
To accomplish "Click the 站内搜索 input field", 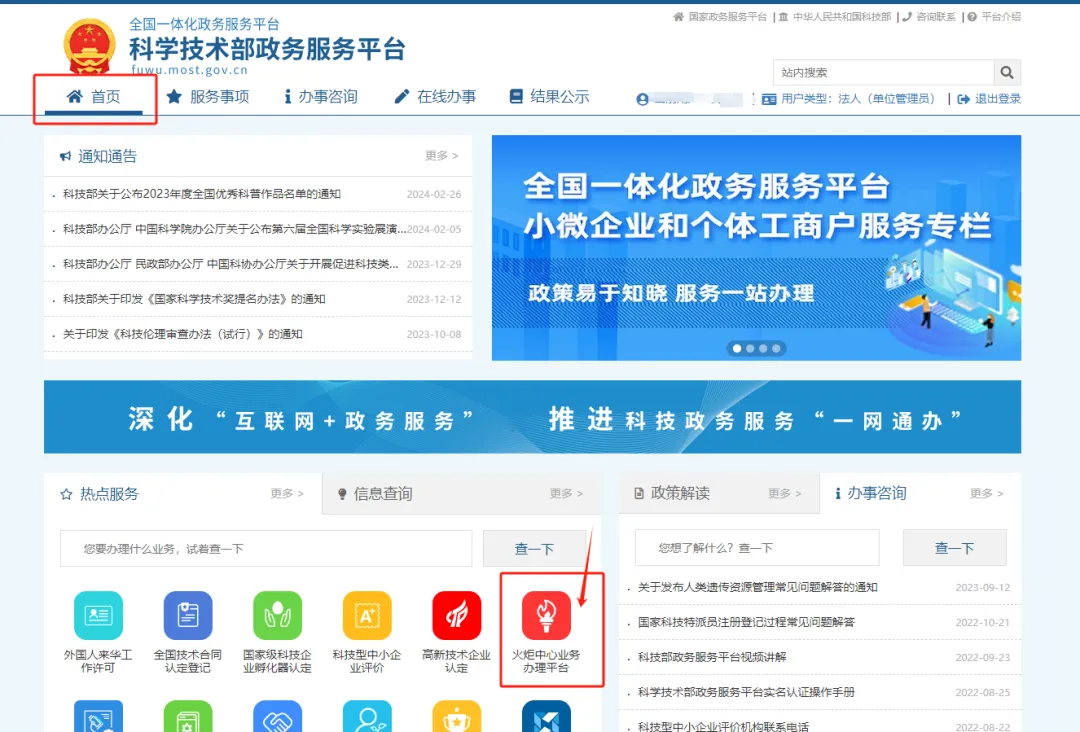I will click(882, 72).
